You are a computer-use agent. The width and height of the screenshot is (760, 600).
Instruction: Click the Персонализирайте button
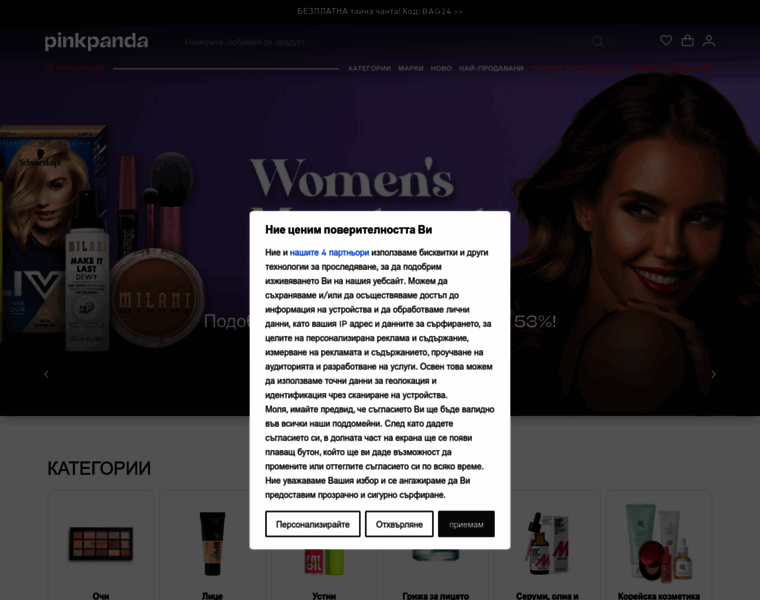[x=313, y=524]
